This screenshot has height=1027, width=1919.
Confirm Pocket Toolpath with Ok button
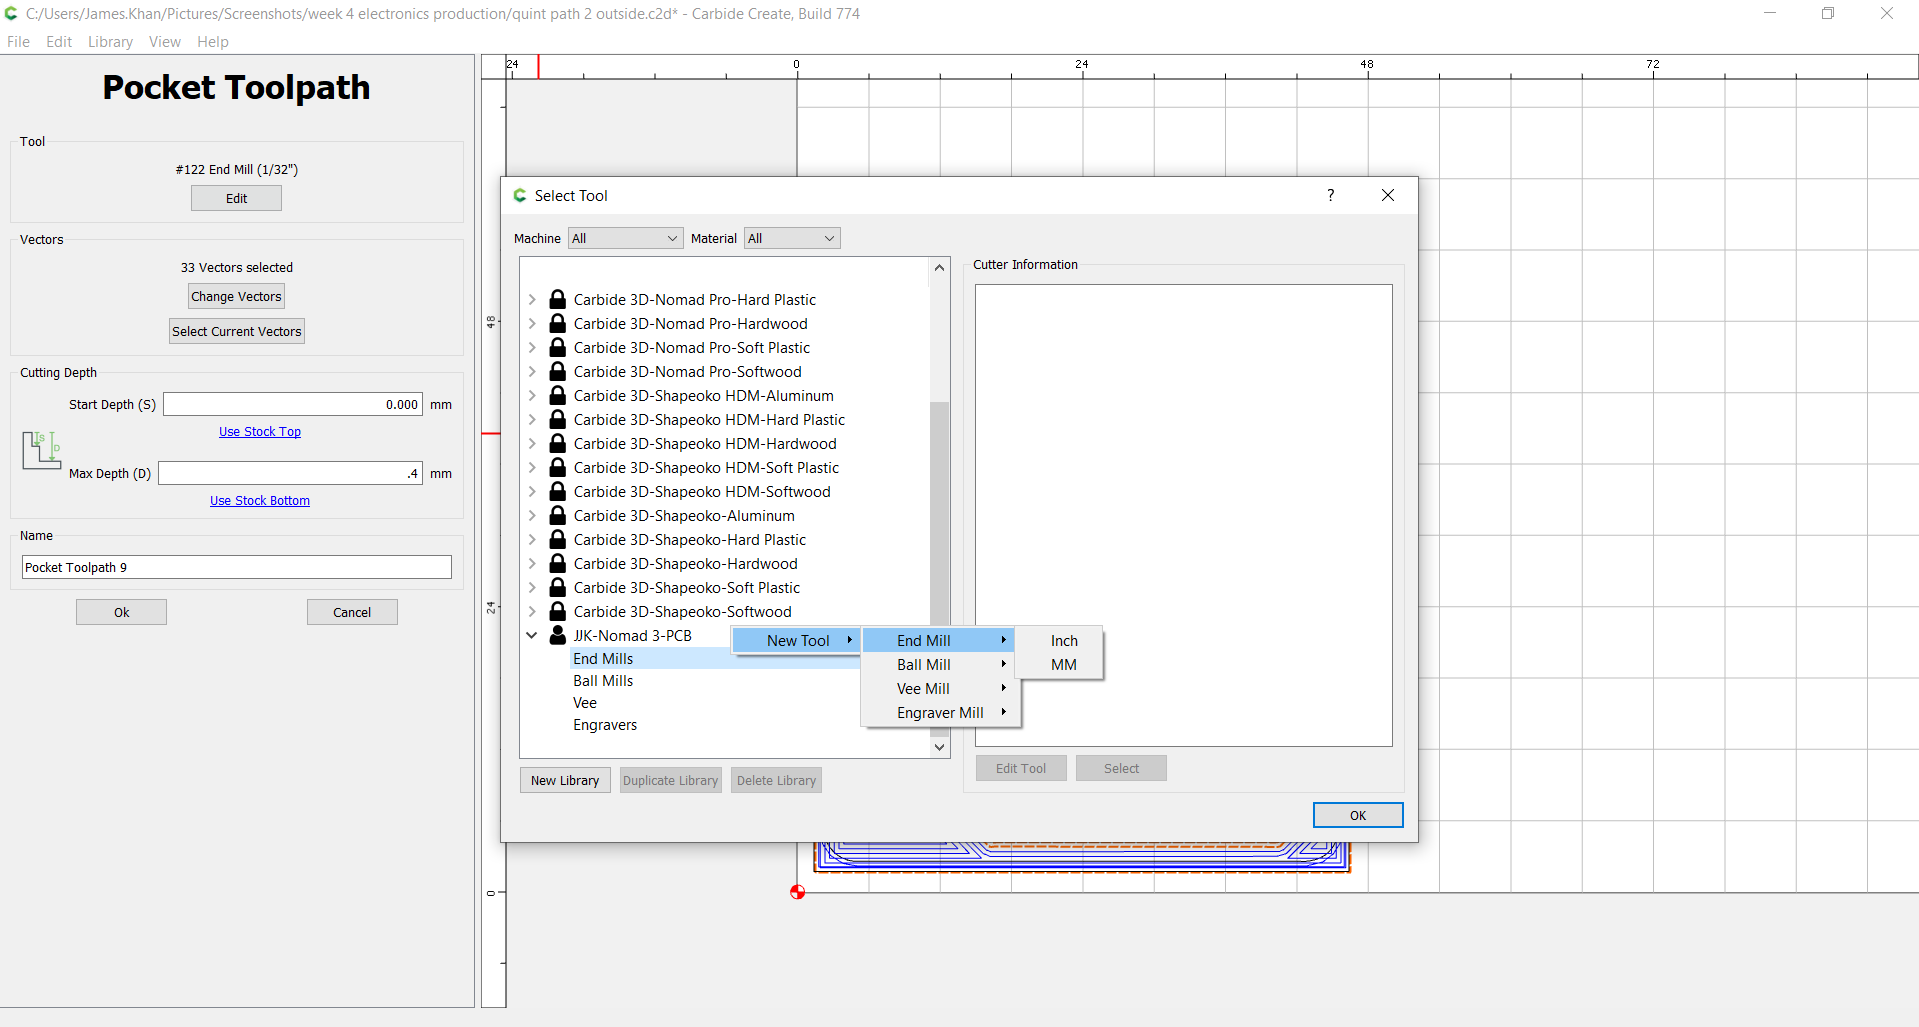(x=121, y=612)
